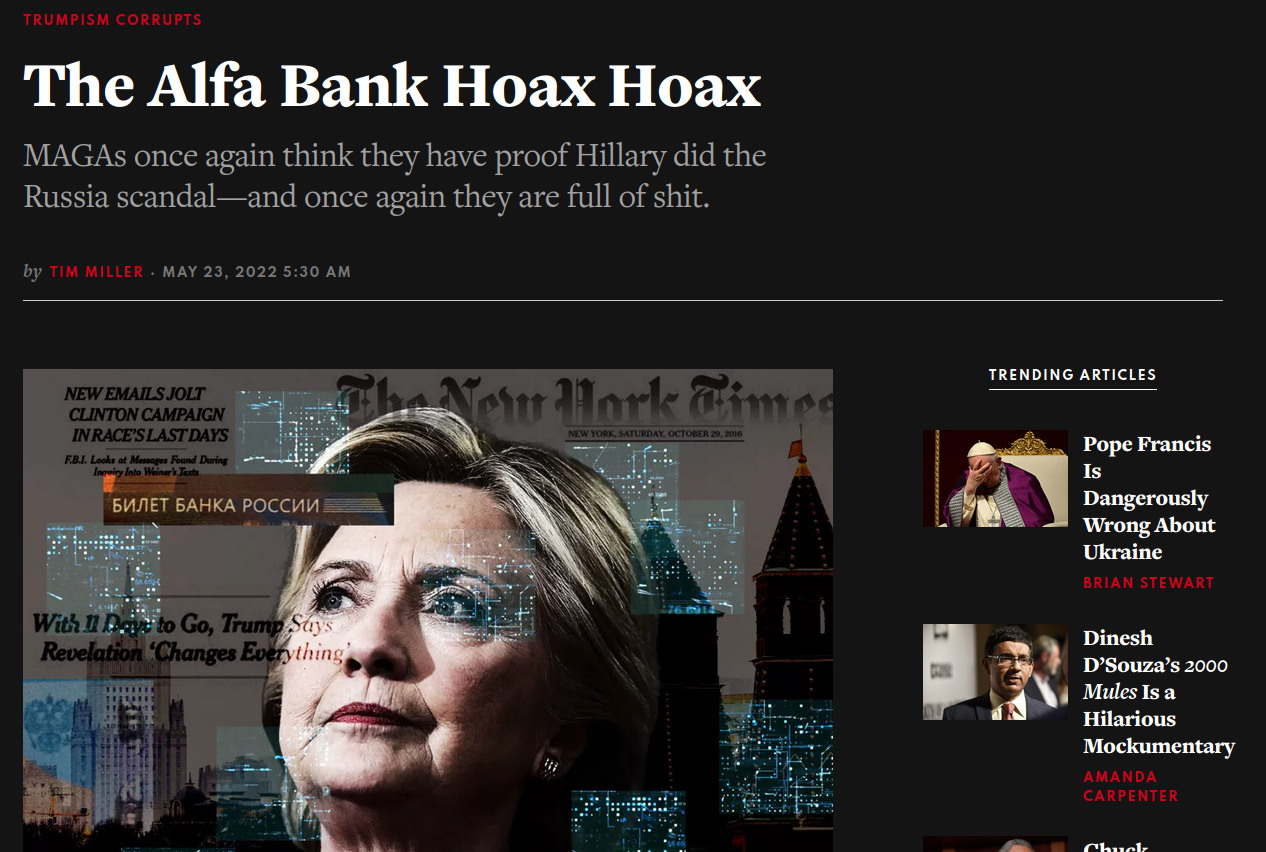Open the Trumpism Corrupts category link

pos(112,20)
